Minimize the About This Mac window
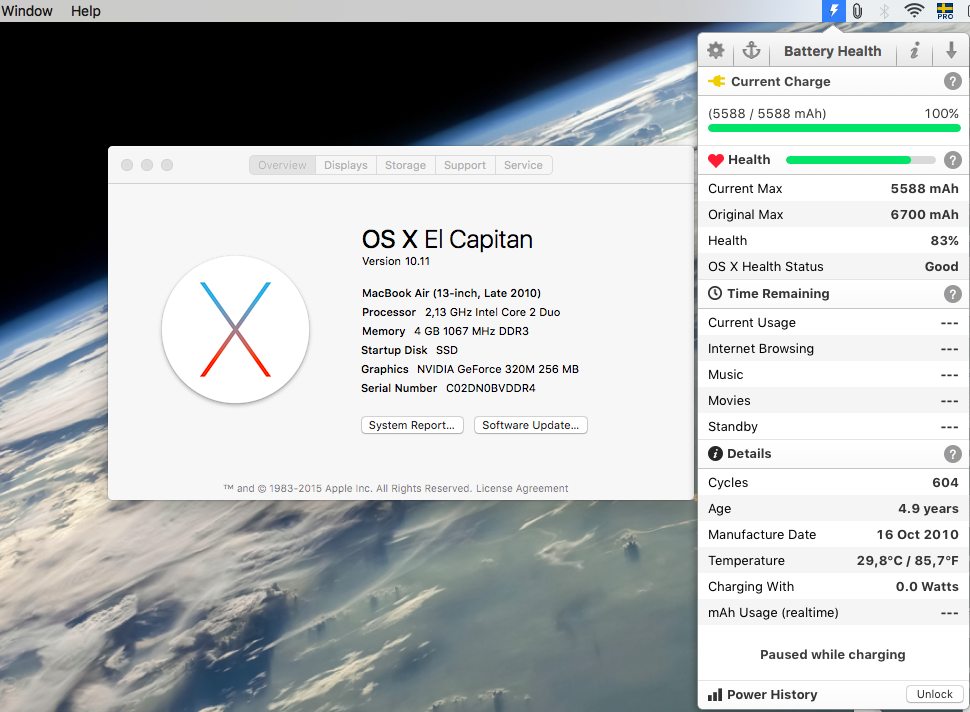 147,165
